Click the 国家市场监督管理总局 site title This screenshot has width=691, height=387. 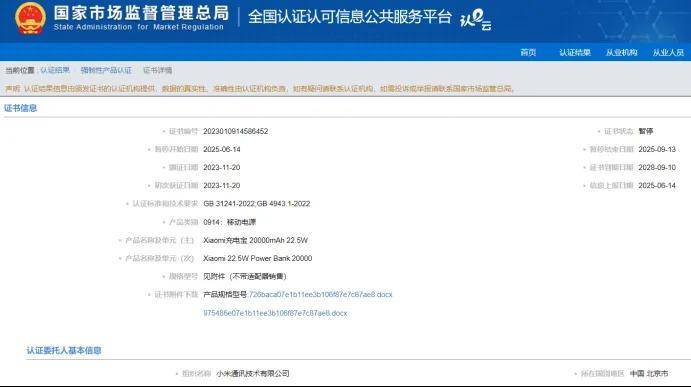click(x=141, y=13)
